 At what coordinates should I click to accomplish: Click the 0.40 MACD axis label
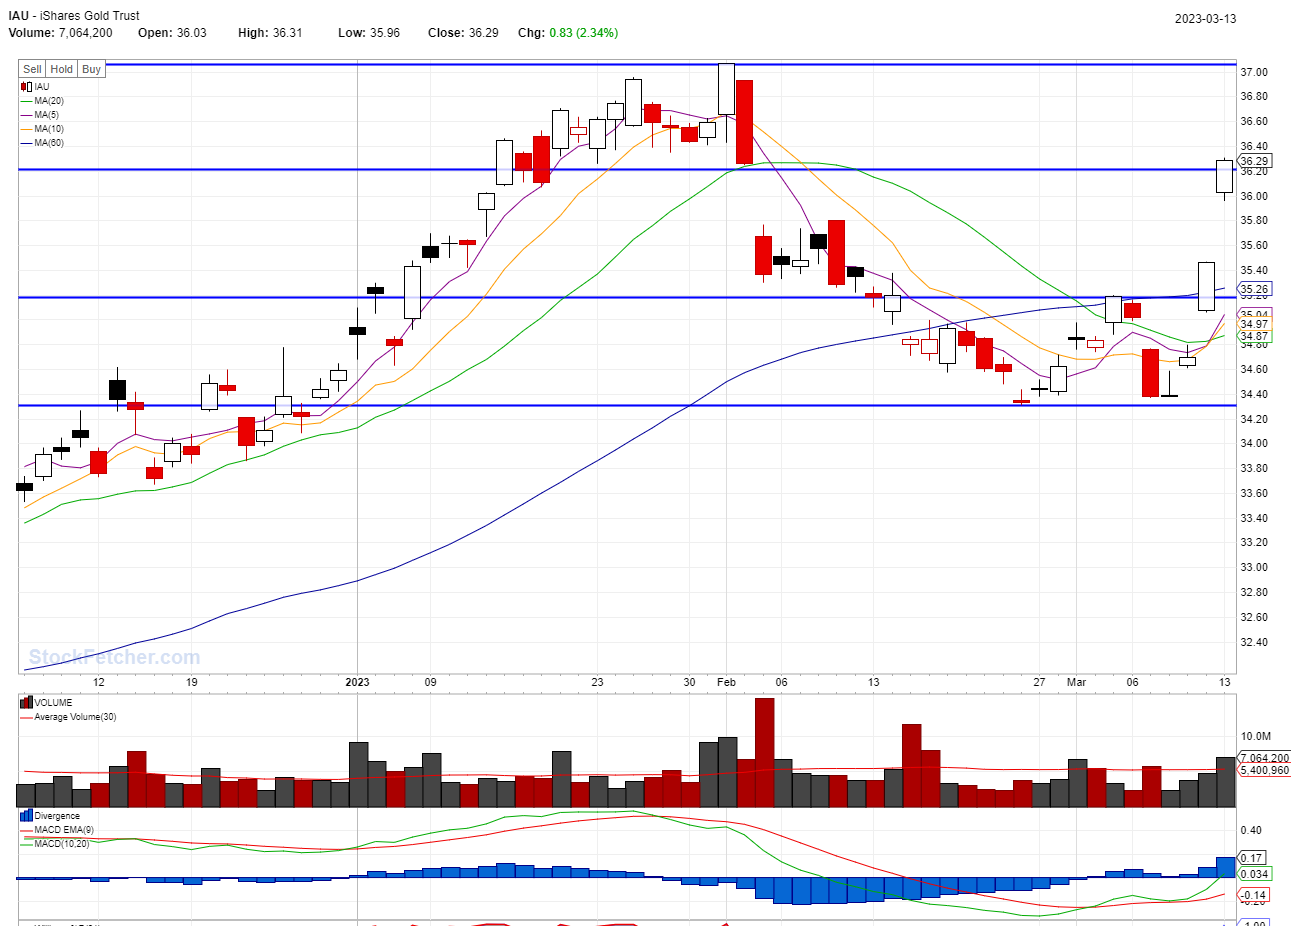(x=1251, y=830)
